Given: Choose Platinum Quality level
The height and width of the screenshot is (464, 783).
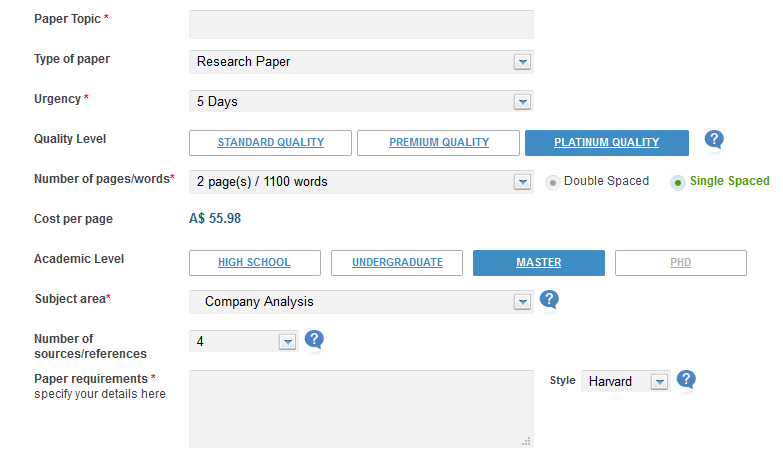Looking at the screenshot, I should (x=607, y=143).
